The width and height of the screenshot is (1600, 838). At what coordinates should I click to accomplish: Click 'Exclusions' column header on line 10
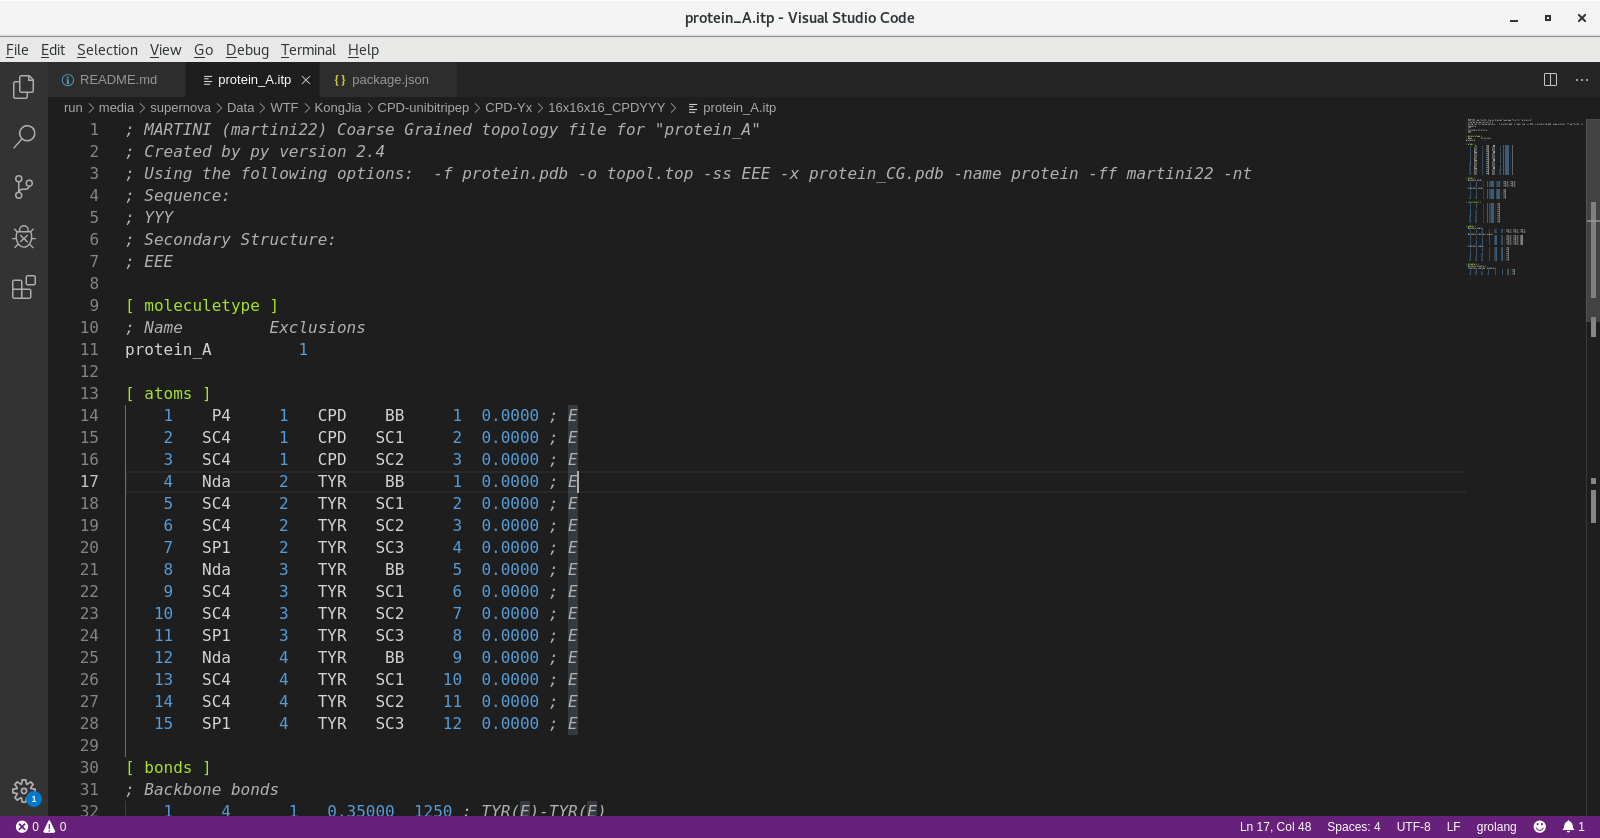[x=317, y=328]
